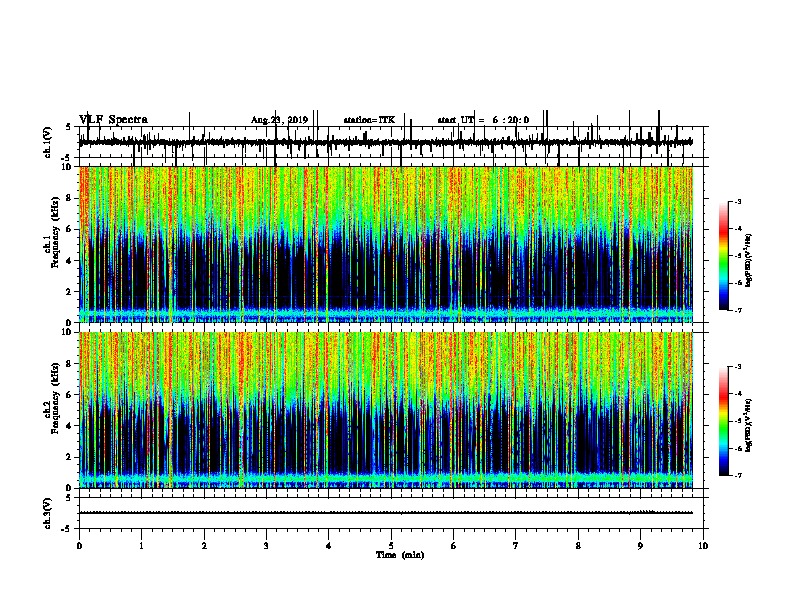Click inside the ch.1 spectrogram plot

[386, 244]
